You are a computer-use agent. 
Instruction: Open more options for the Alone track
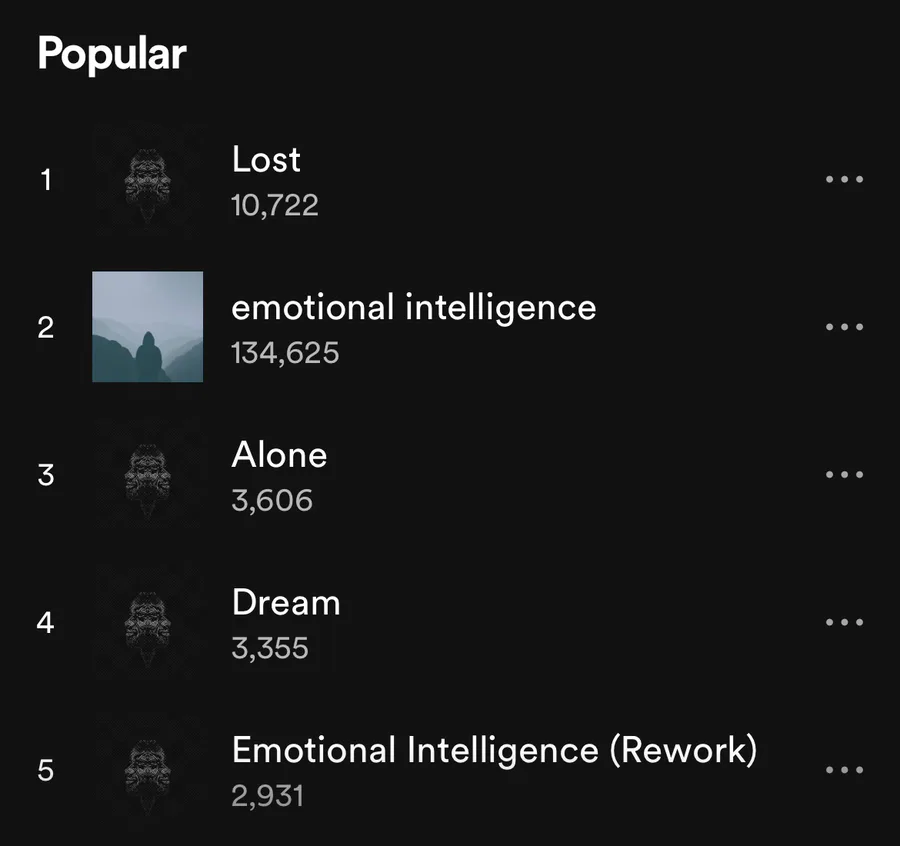point(844,474)
